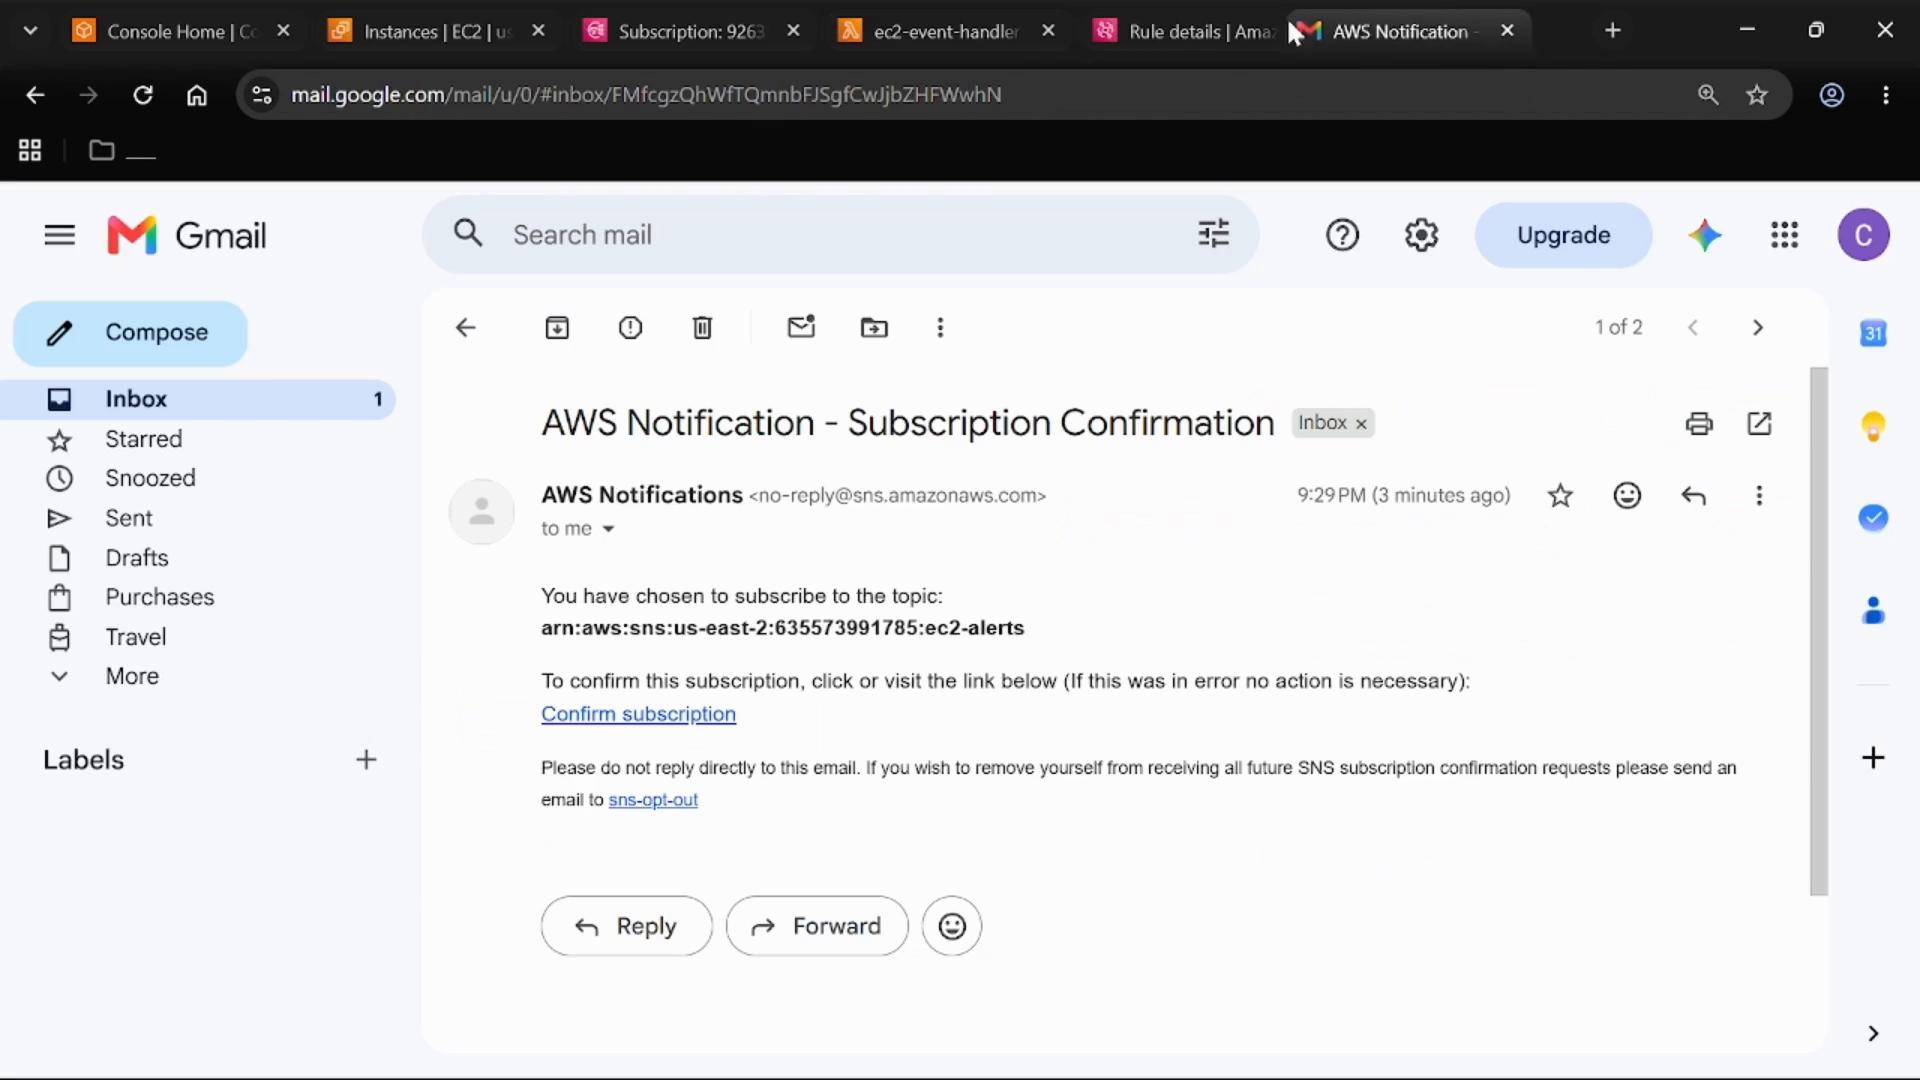1920x1080 pixels.
Task: Open Contacts side panel
Action: [1873, 610]
